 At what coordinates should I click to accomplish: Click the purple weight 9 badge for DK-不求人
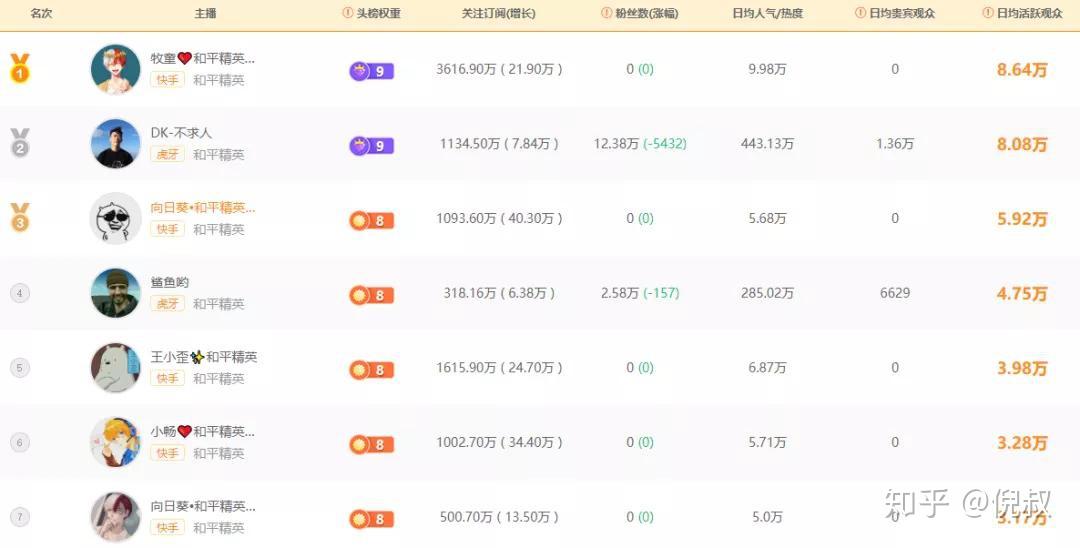point(371,146)
